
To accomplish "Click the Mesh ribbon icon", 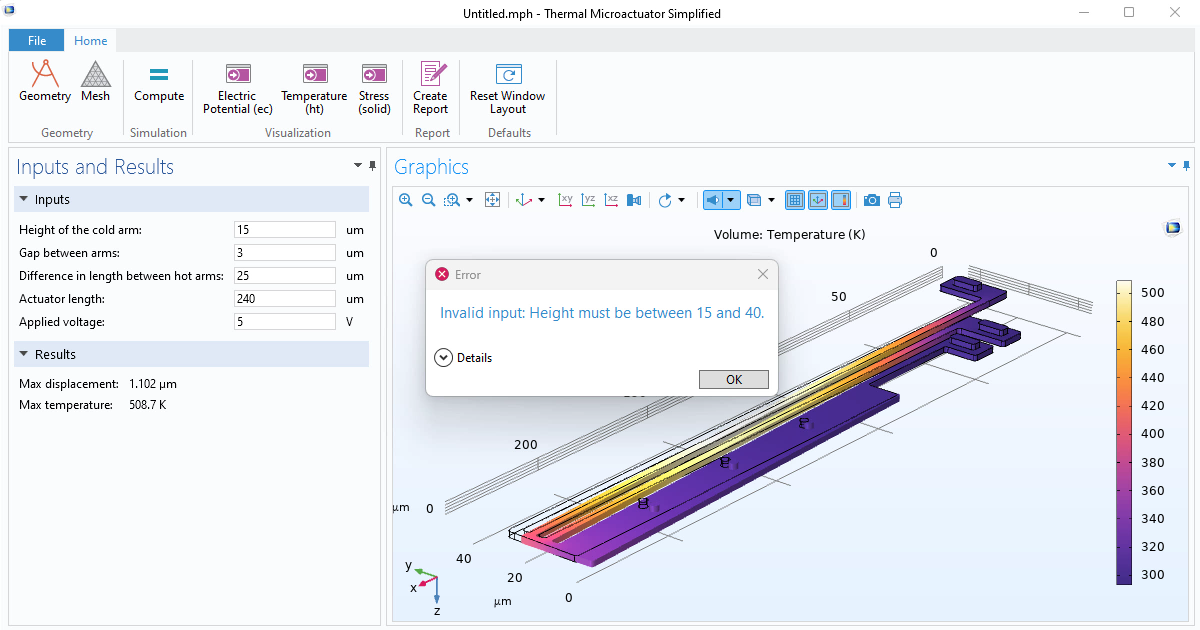I will [x=95, y=81].
